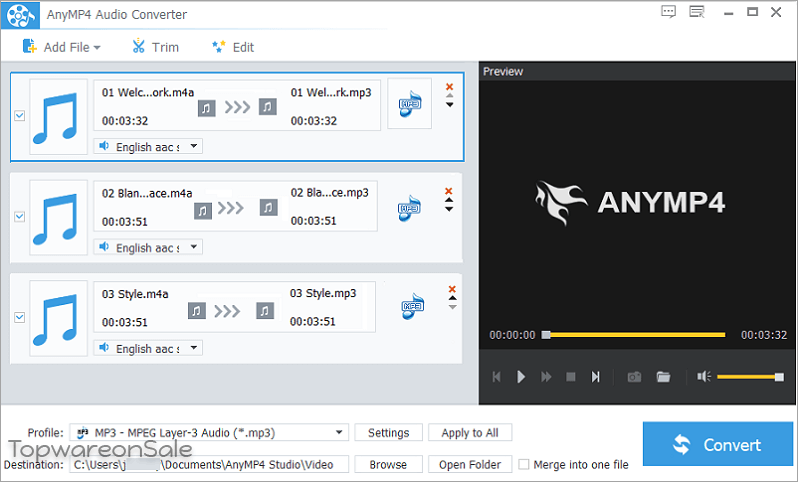Uncheck the 02 Blan...ace.m4a file checkbox
This screenshot has width=798, height=482.
click(19, 216)
